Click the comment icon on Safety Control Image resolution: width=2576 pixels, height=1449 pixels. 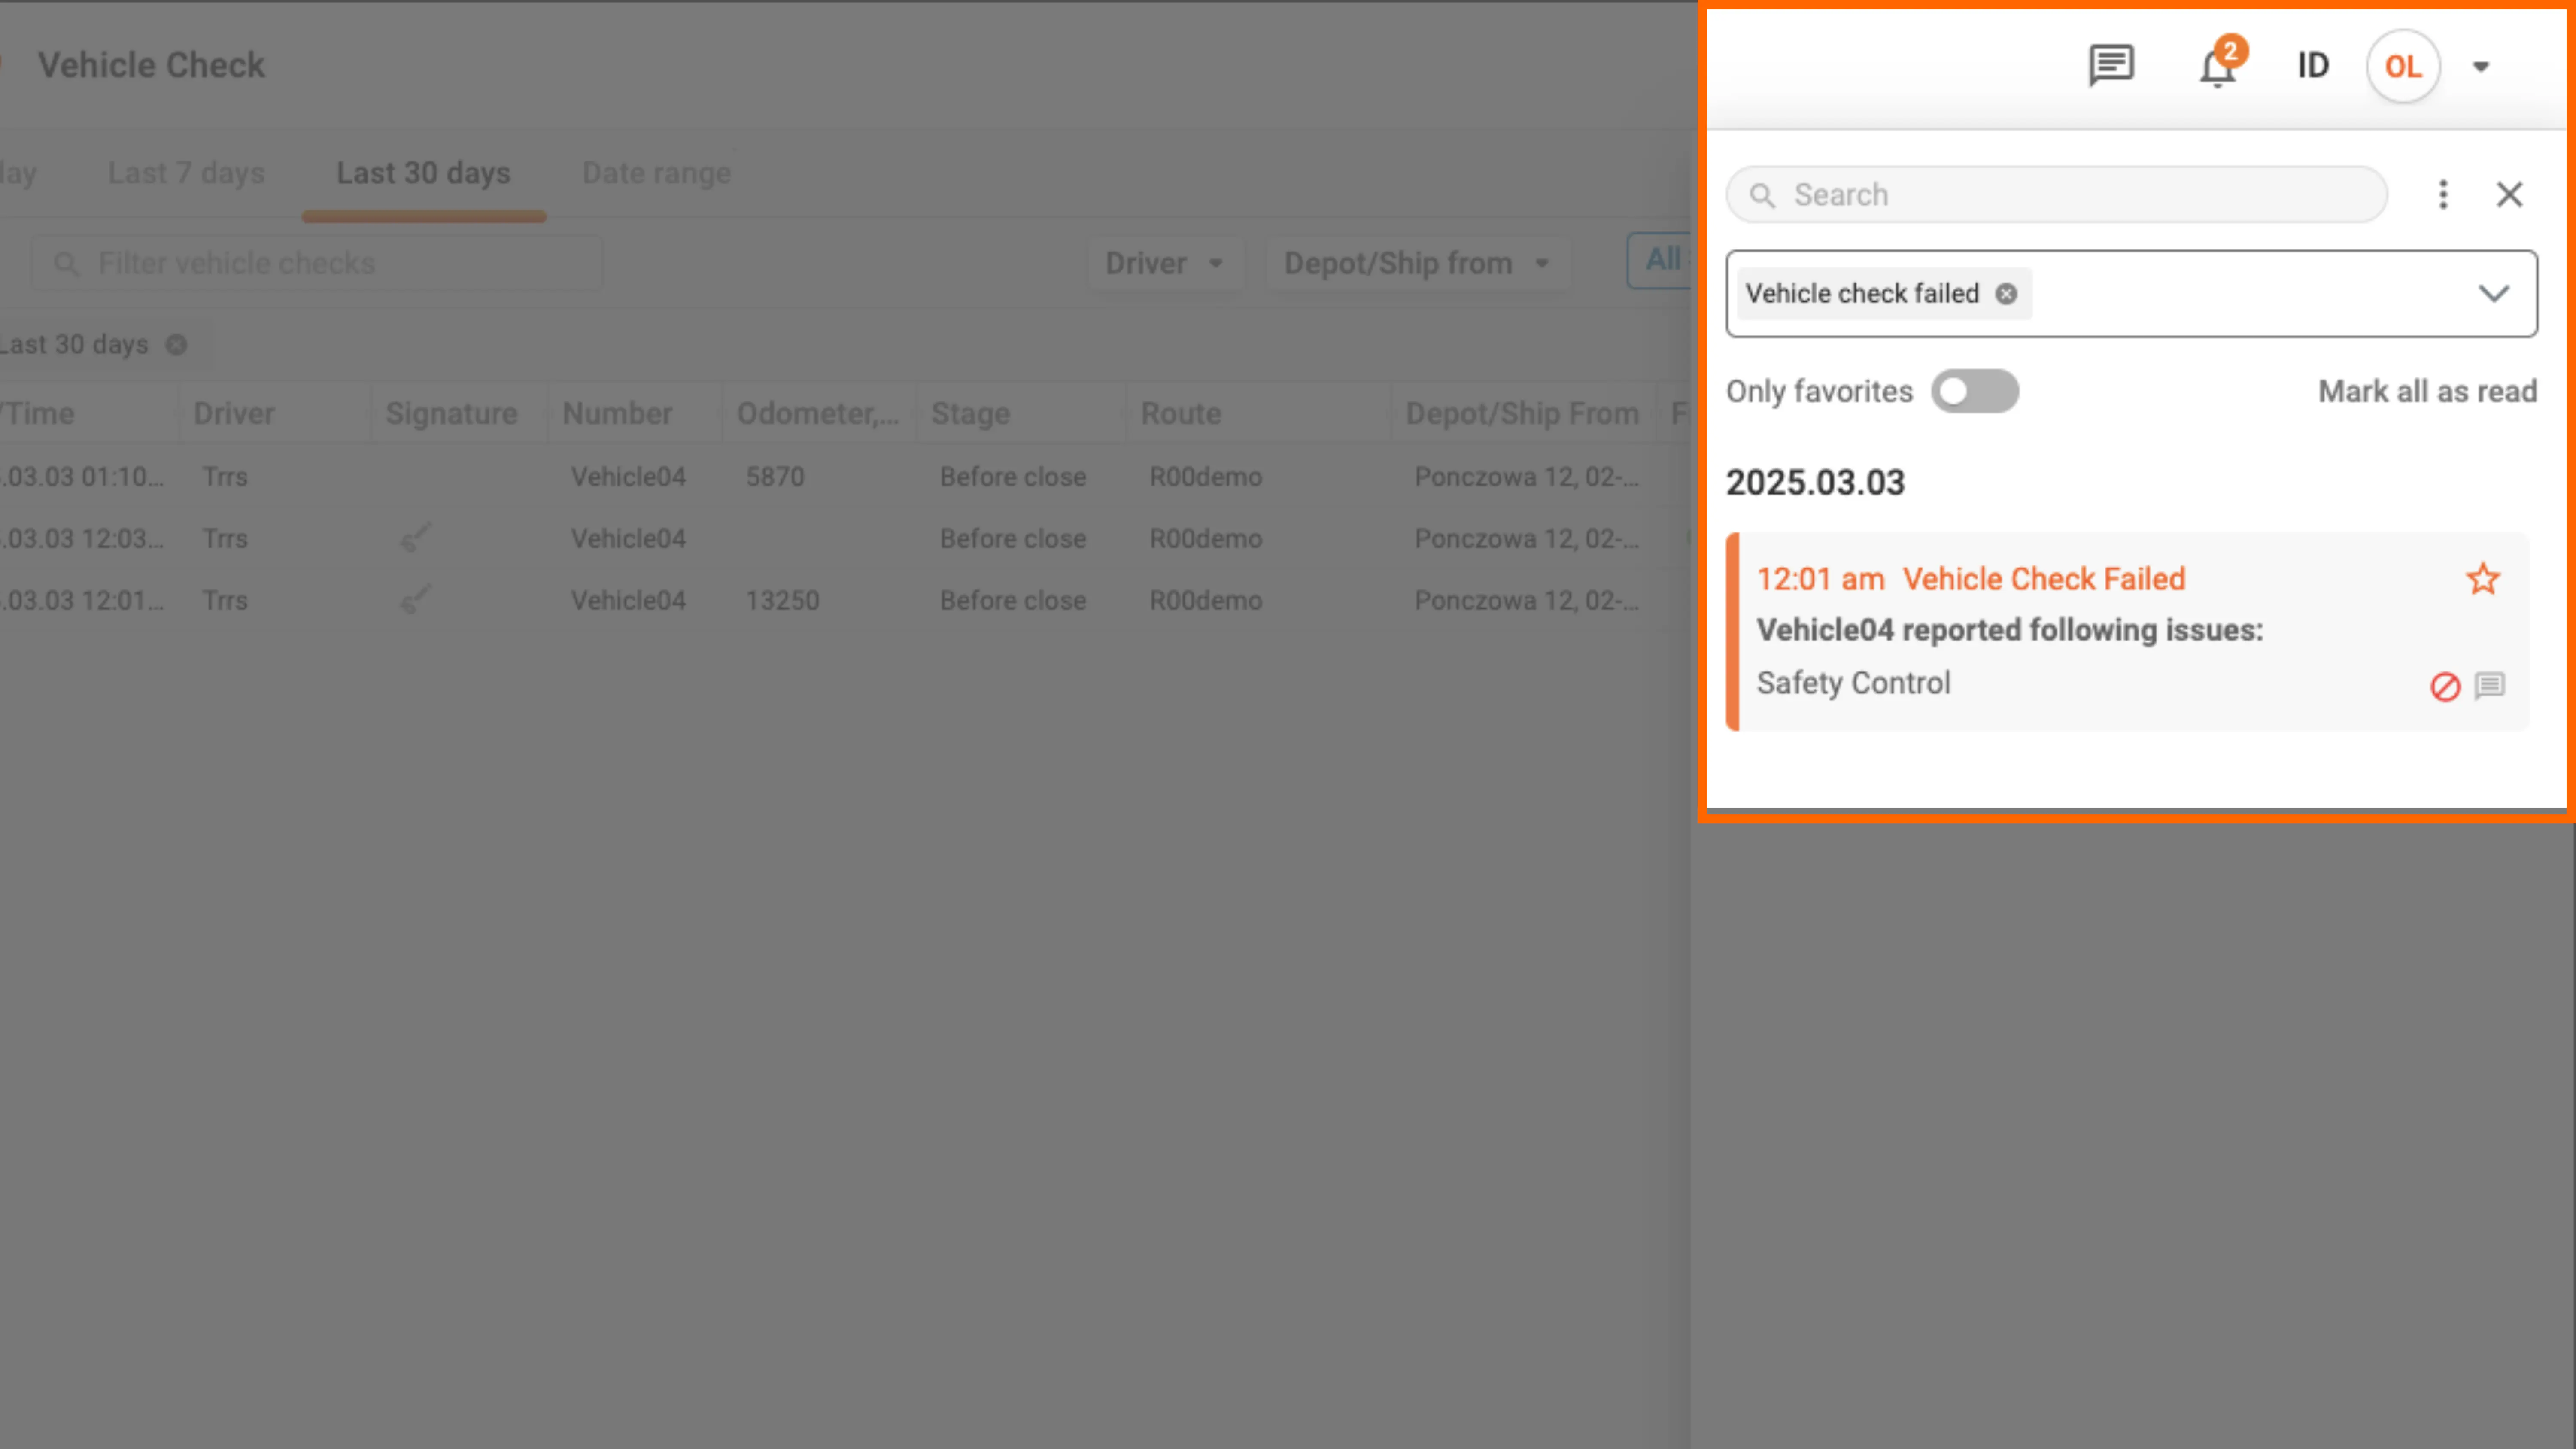[x=2490, y=686]
